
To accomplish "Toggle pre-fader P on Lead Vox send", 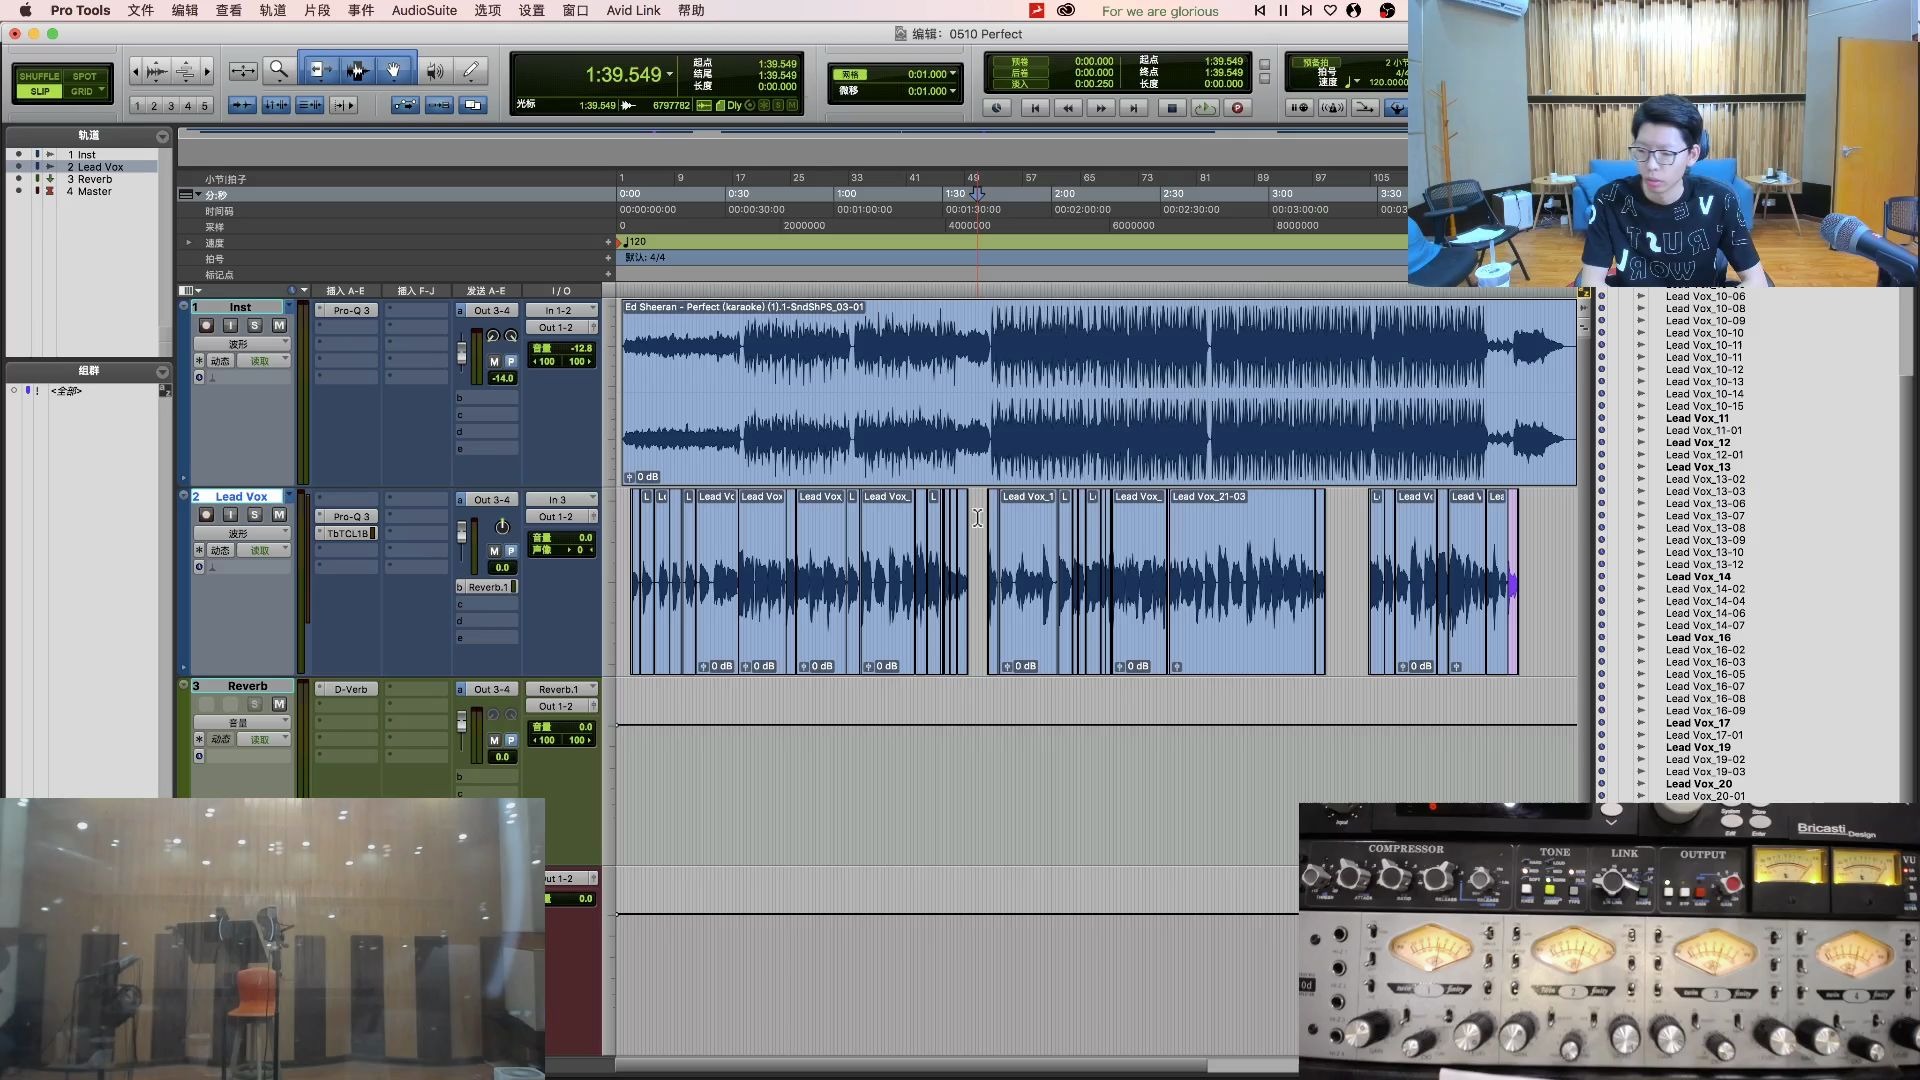I will pyautogui.click(x=511, y=551).
